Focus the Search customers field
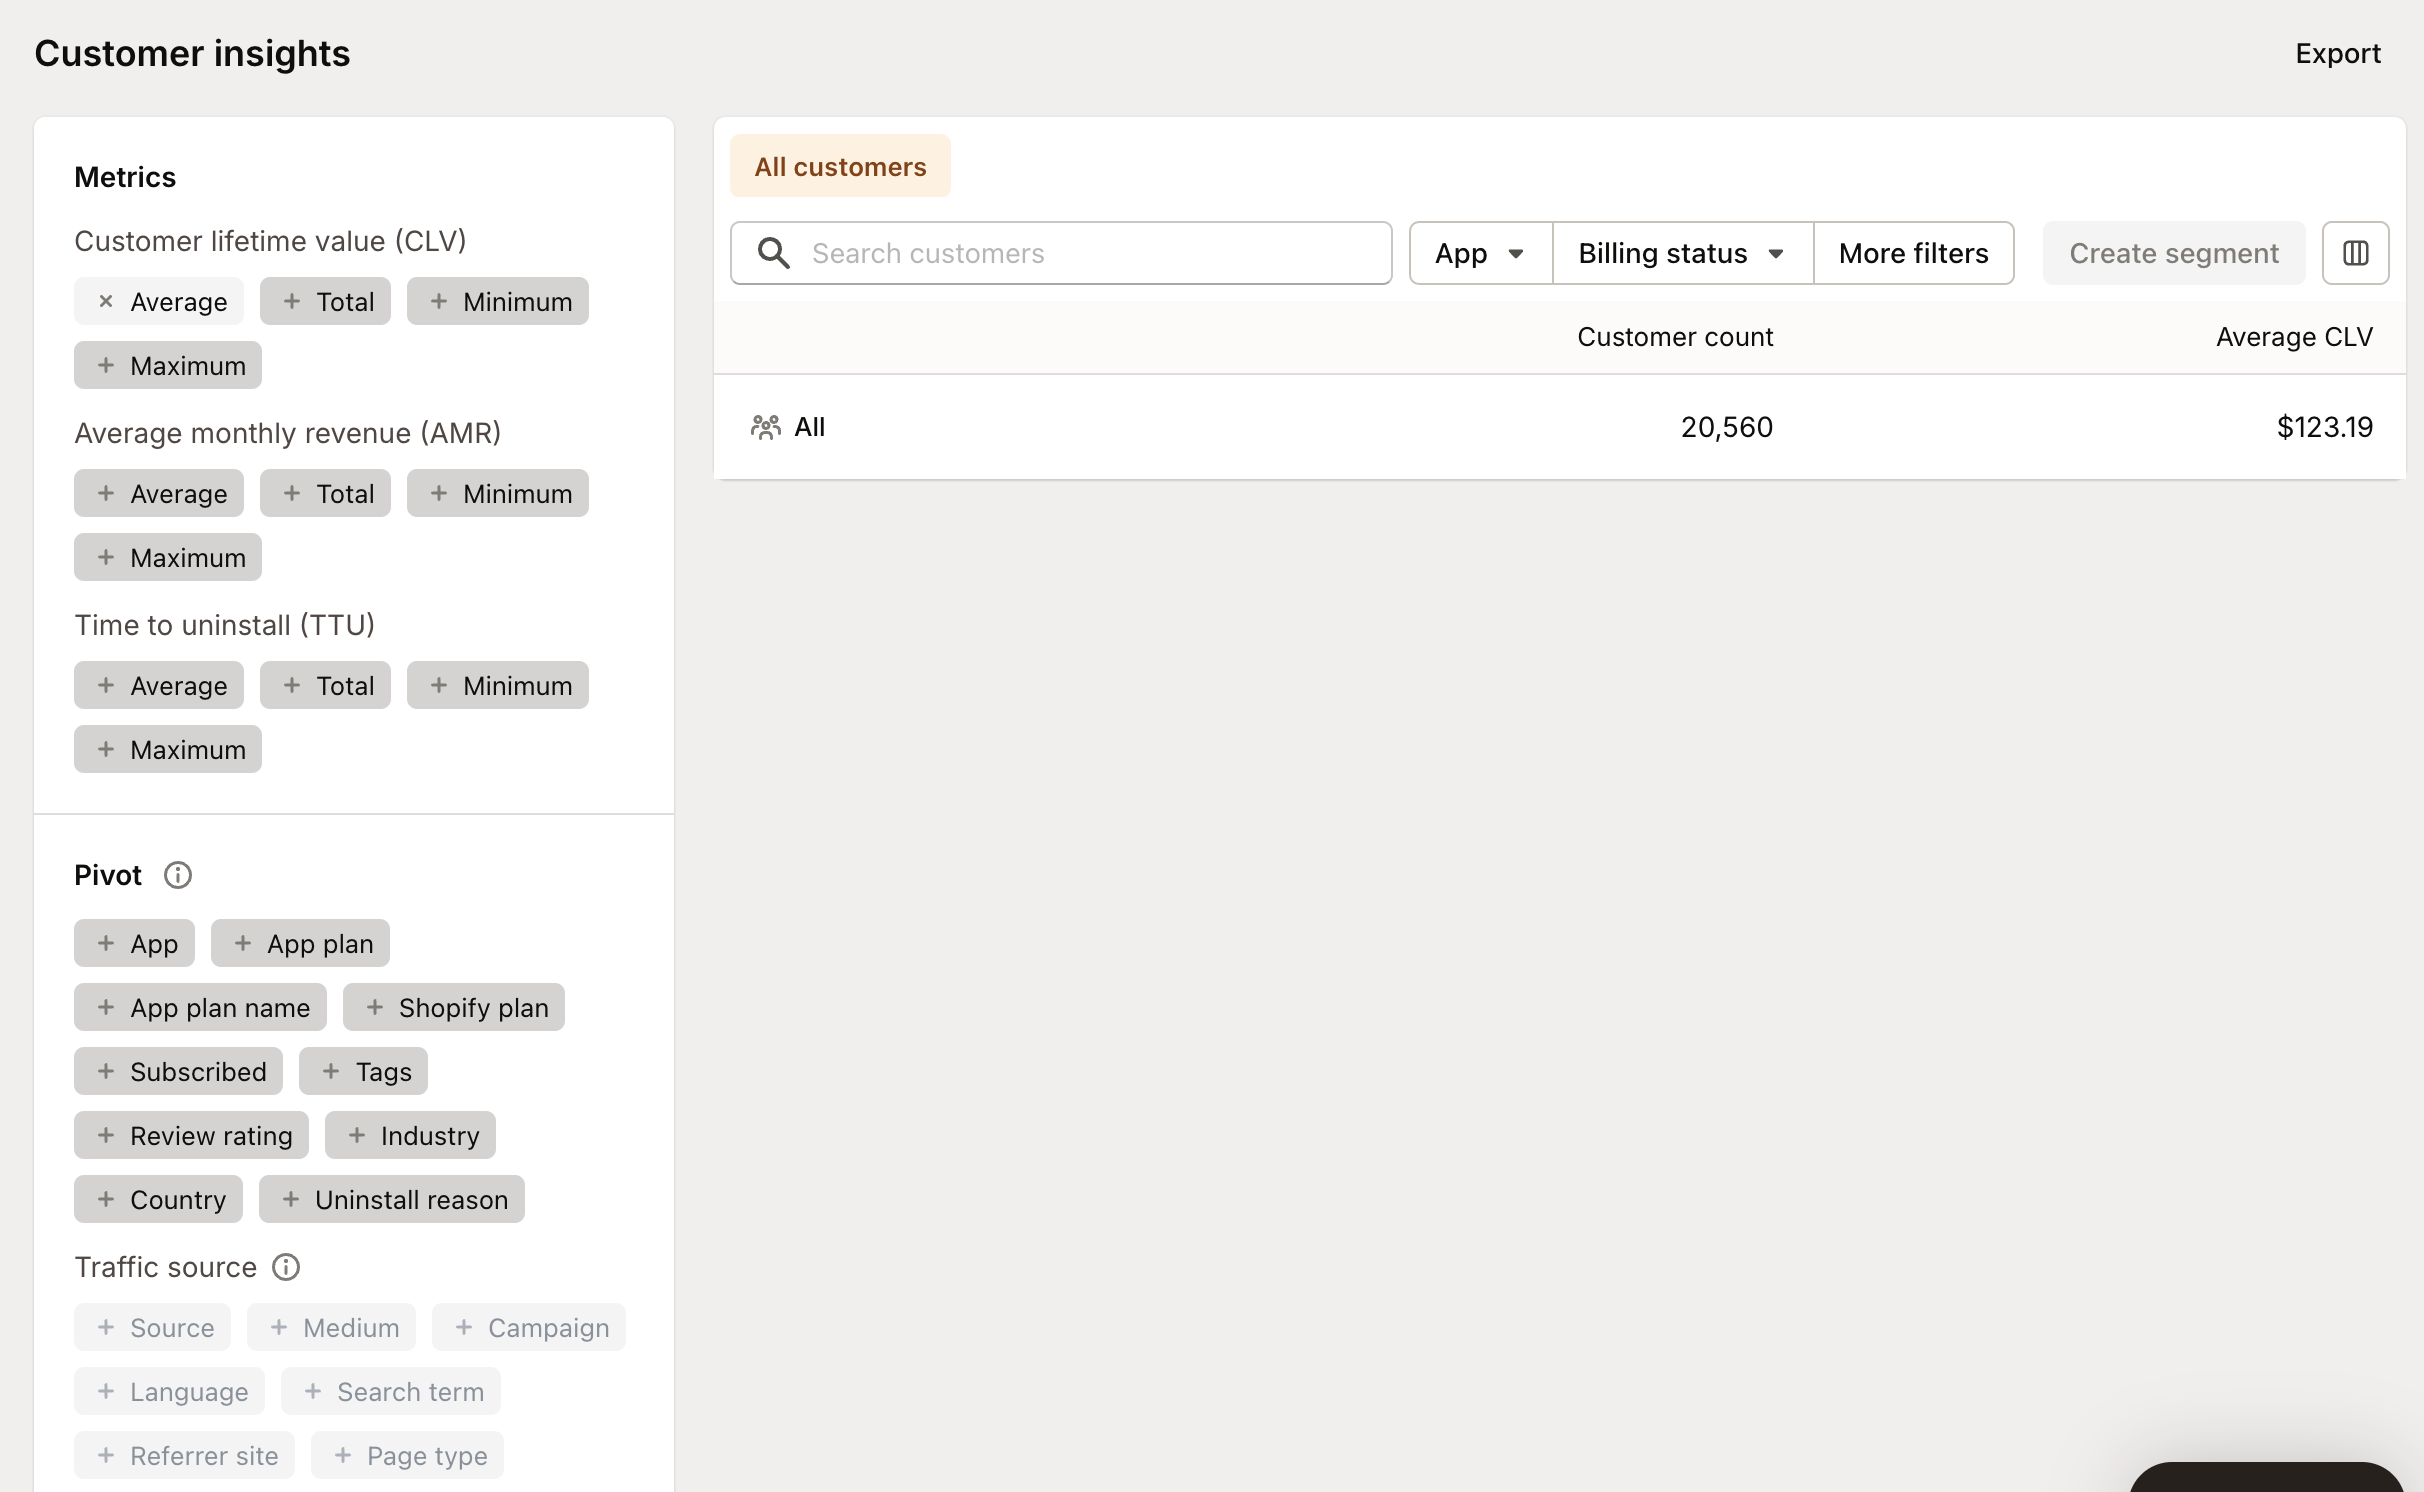 tap(1090, 253)
